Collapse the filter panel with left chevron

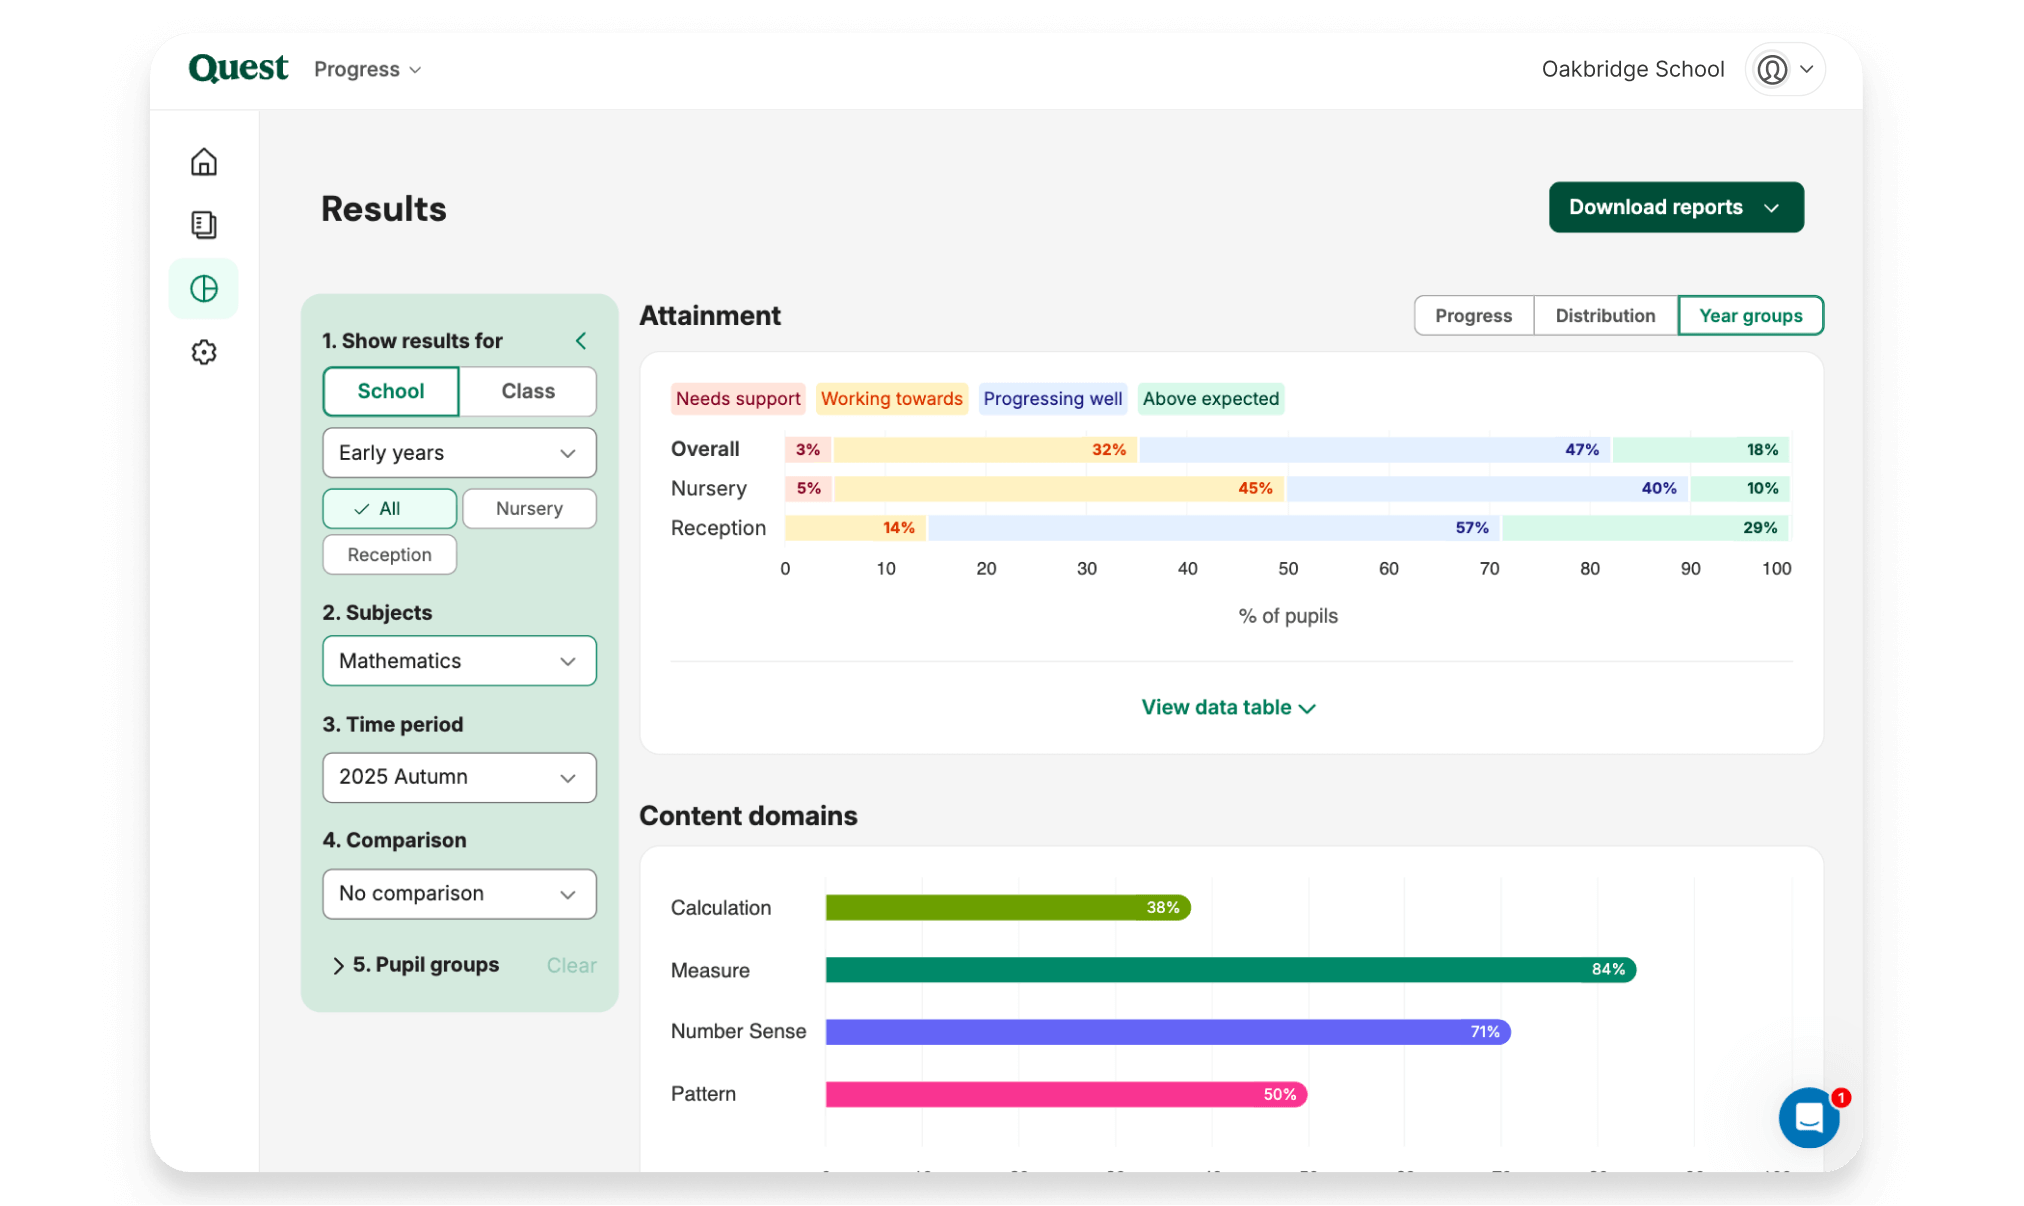(x=581, y=341)
